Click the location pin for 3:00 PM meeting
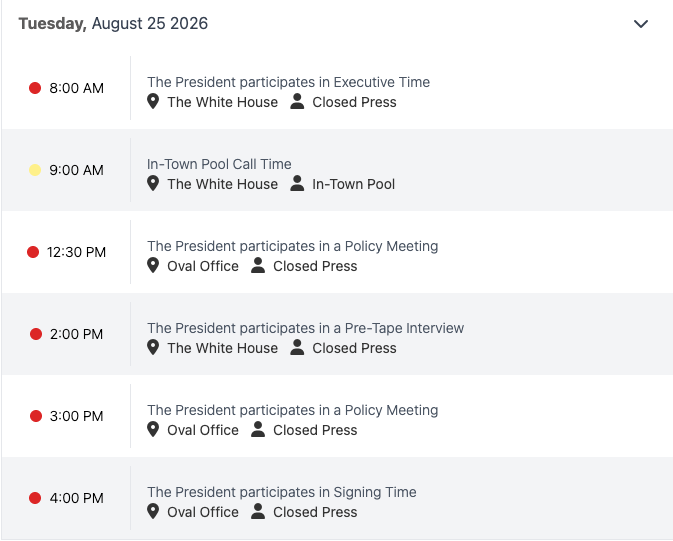Screen dimensions: 673x541 click(153, 430)
